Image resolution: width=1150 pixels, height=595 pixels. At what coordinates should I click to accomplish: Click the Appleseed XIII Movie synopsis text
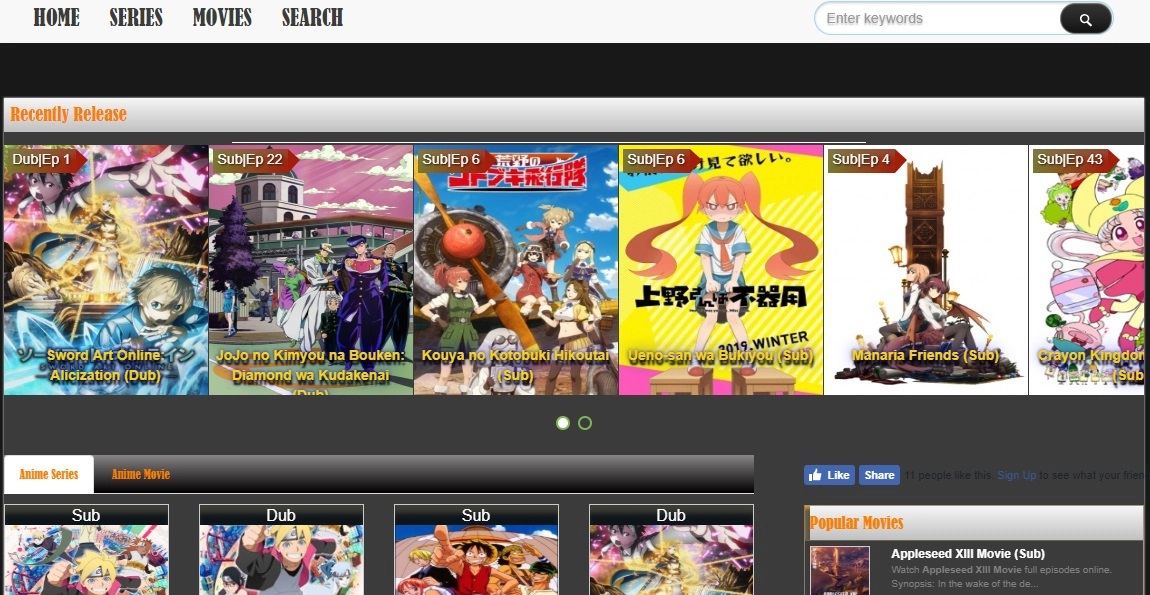tap(1001, 577)
